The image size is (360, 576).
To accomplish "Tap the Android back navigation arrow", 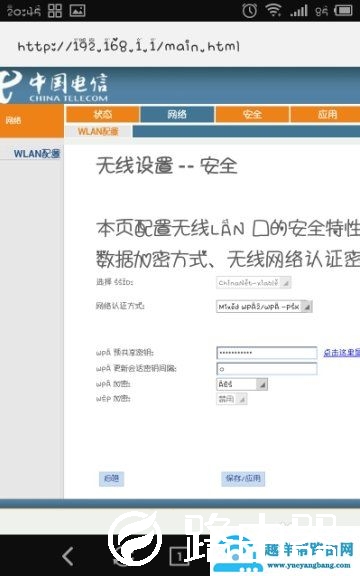I will (x=68, y=556).
